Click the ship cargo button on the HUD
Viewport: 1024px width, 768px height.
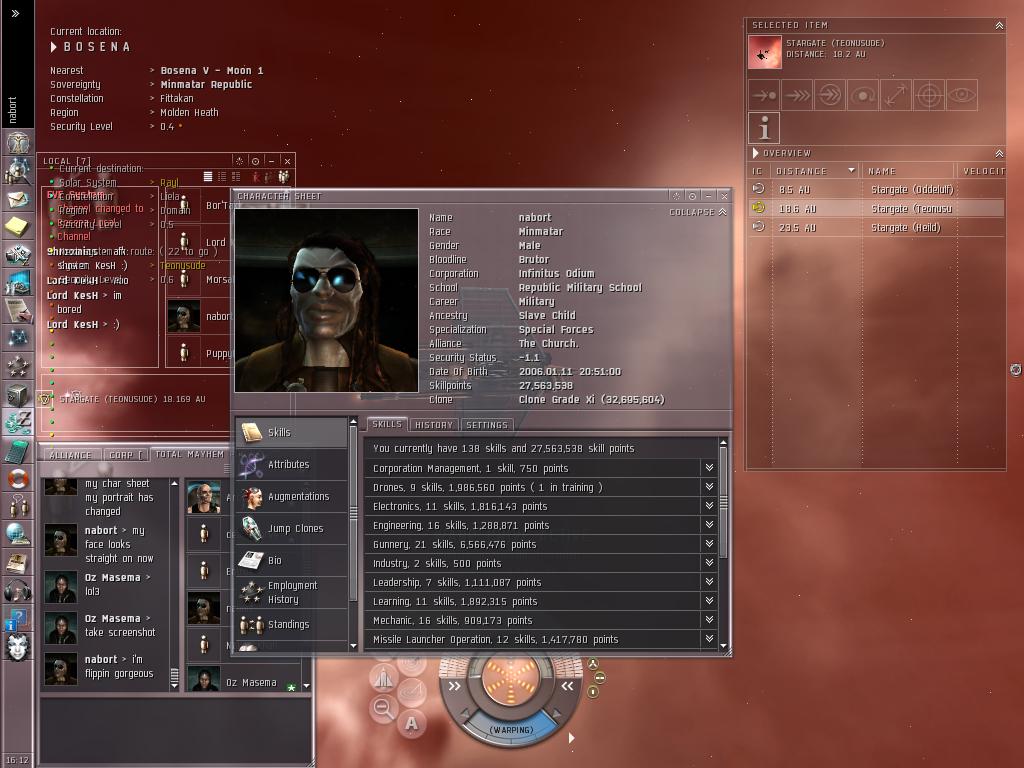coord(383,677)
